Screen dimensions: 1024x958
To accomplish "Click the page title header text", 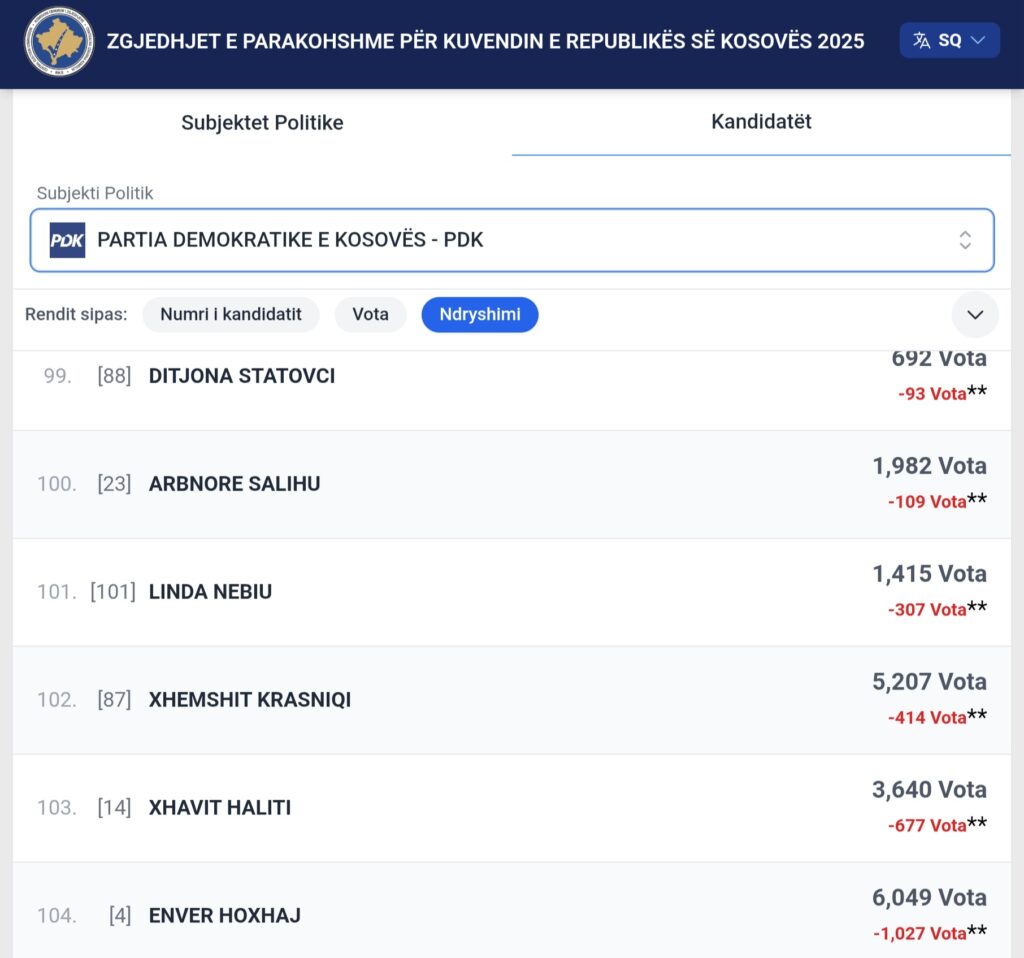I will [x=485, y=42].
